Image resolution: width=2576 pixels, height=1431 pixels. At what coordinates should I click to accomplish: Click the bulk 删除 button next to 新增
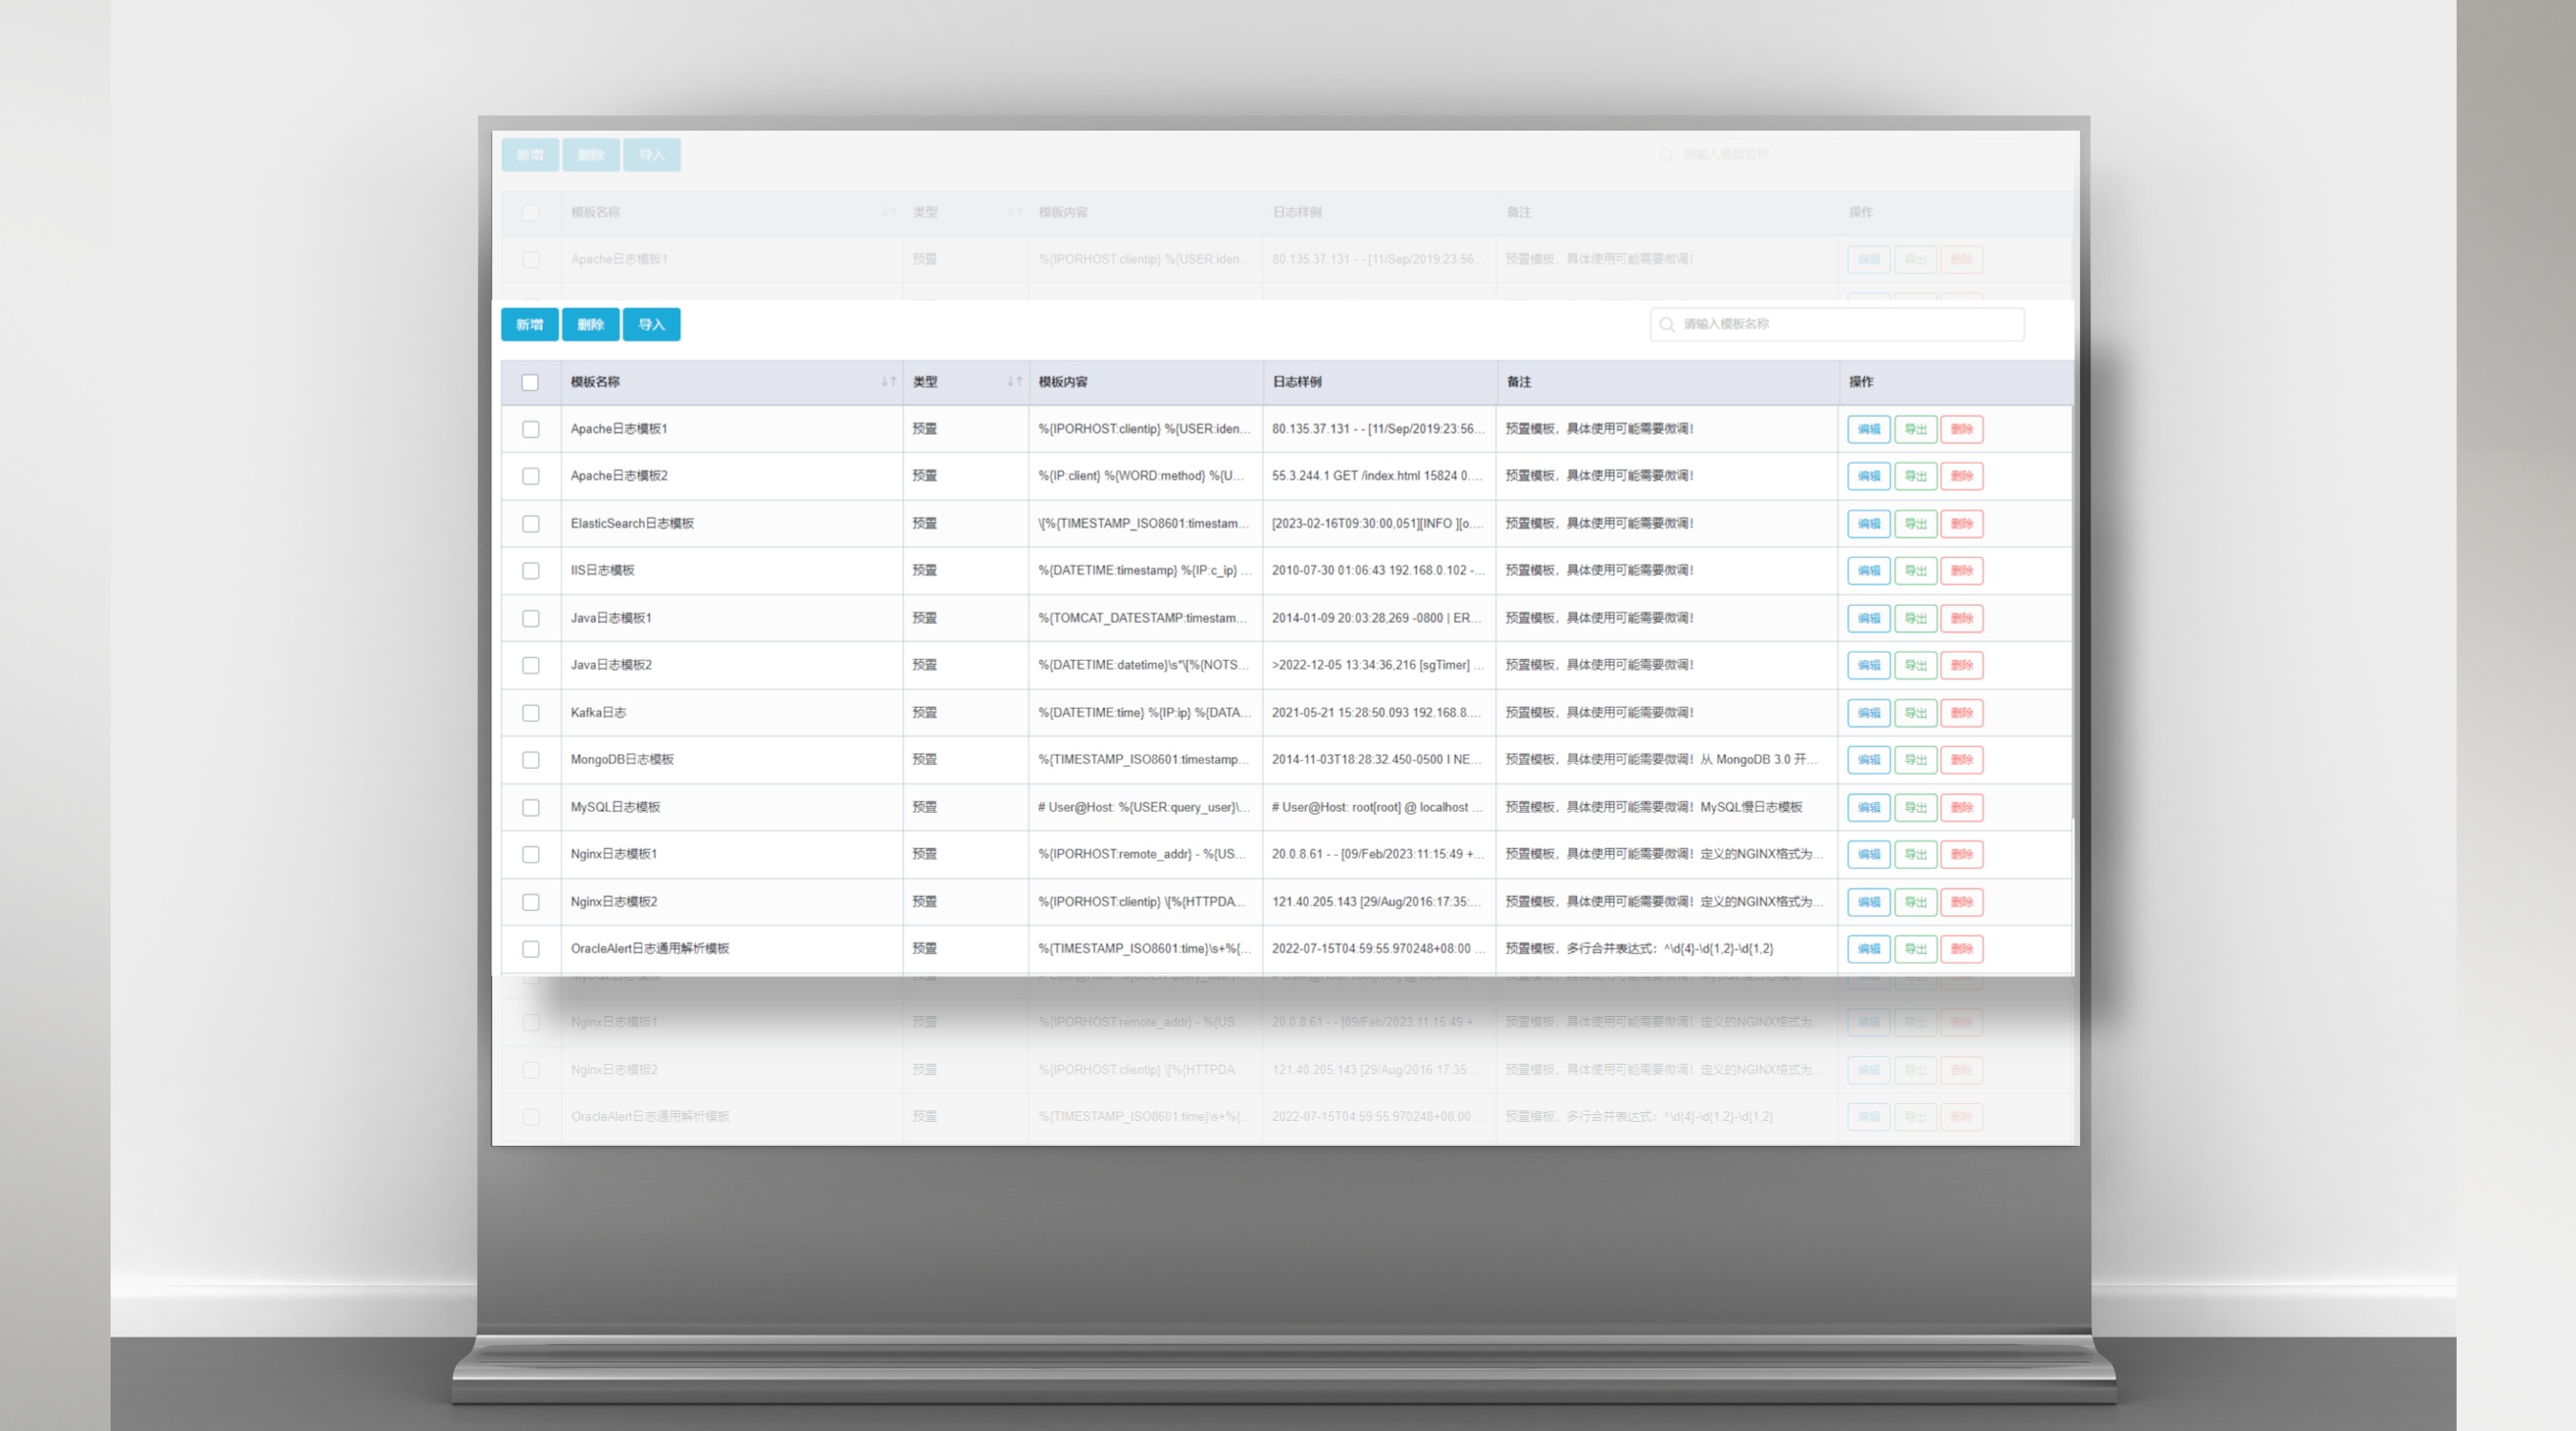click(x=590, y=324)
